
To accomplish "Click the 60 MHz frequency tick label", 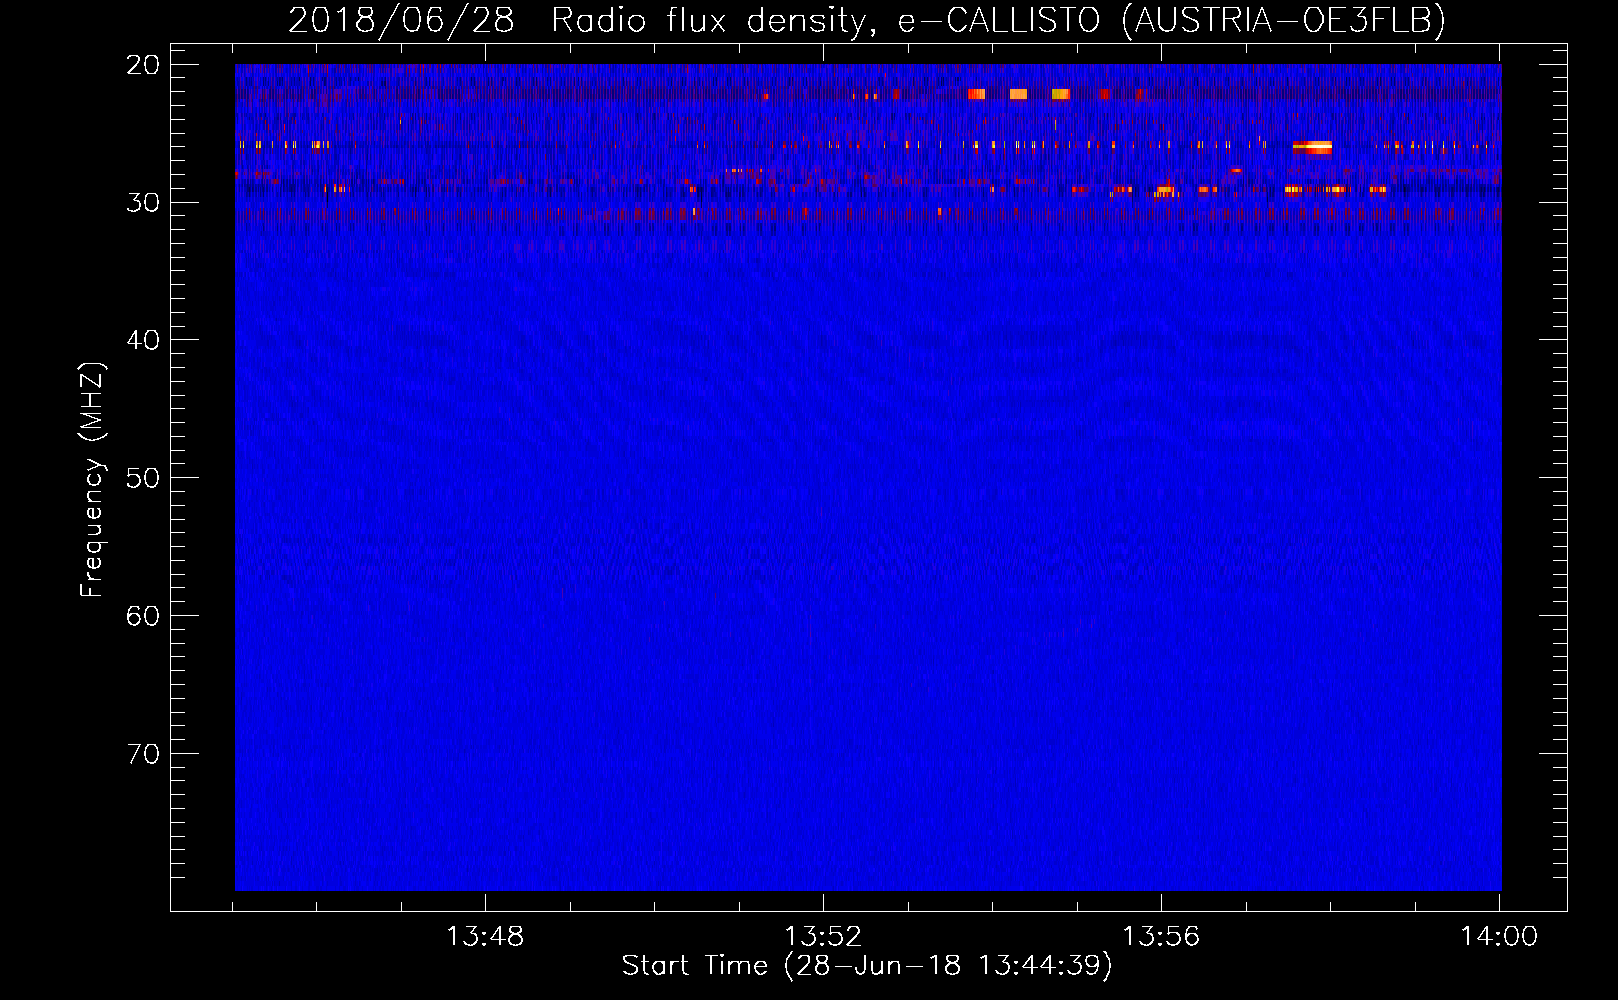I will coord(143,615).
